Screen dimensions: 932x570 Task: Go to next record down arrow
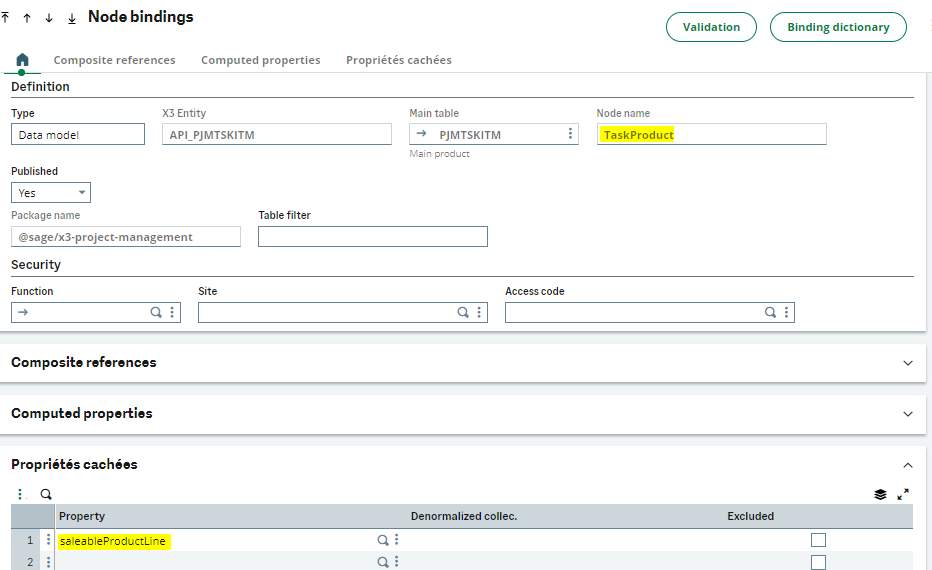[49, 18]
